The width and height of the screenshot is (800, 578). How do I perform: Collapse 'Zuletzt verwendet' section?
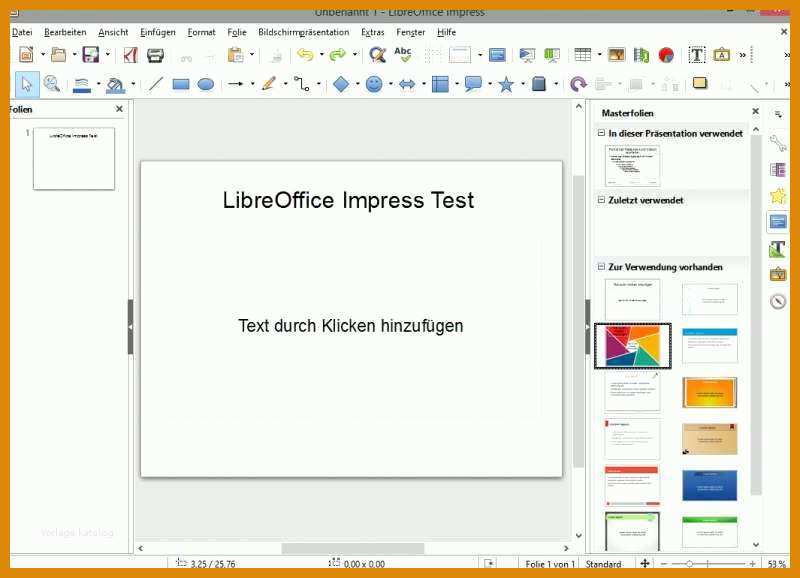coord(601,200)
